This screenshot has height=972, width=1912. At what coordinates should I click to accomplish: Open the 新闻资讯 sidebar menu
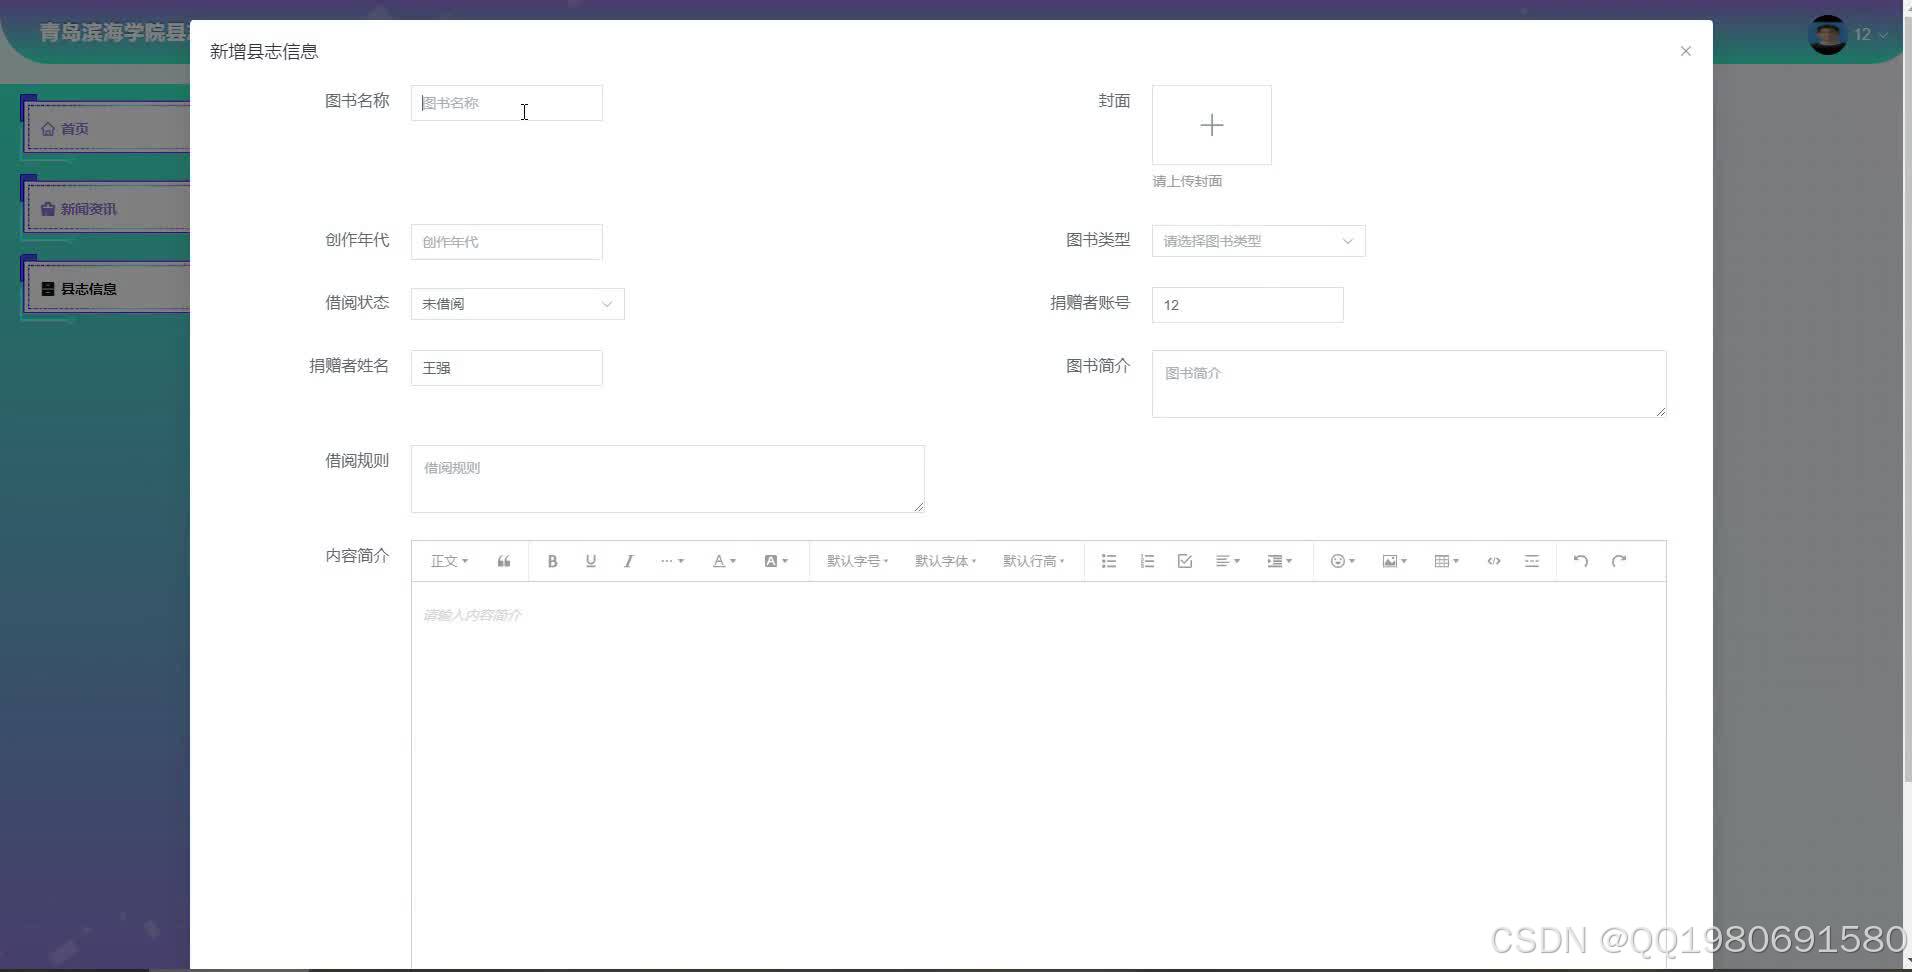click(89, 208)
